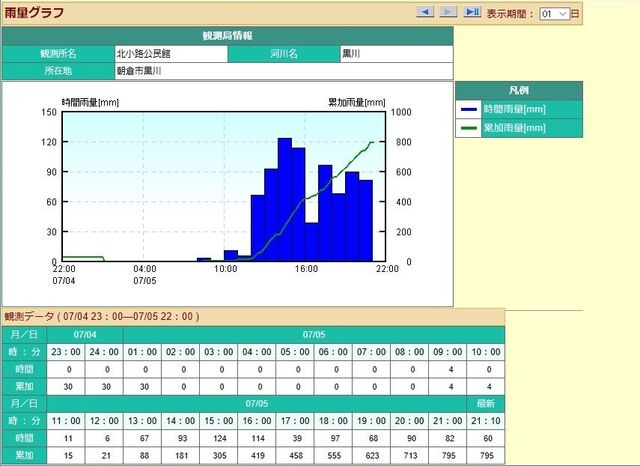Click the 観測データ section heading

point(102,317)
